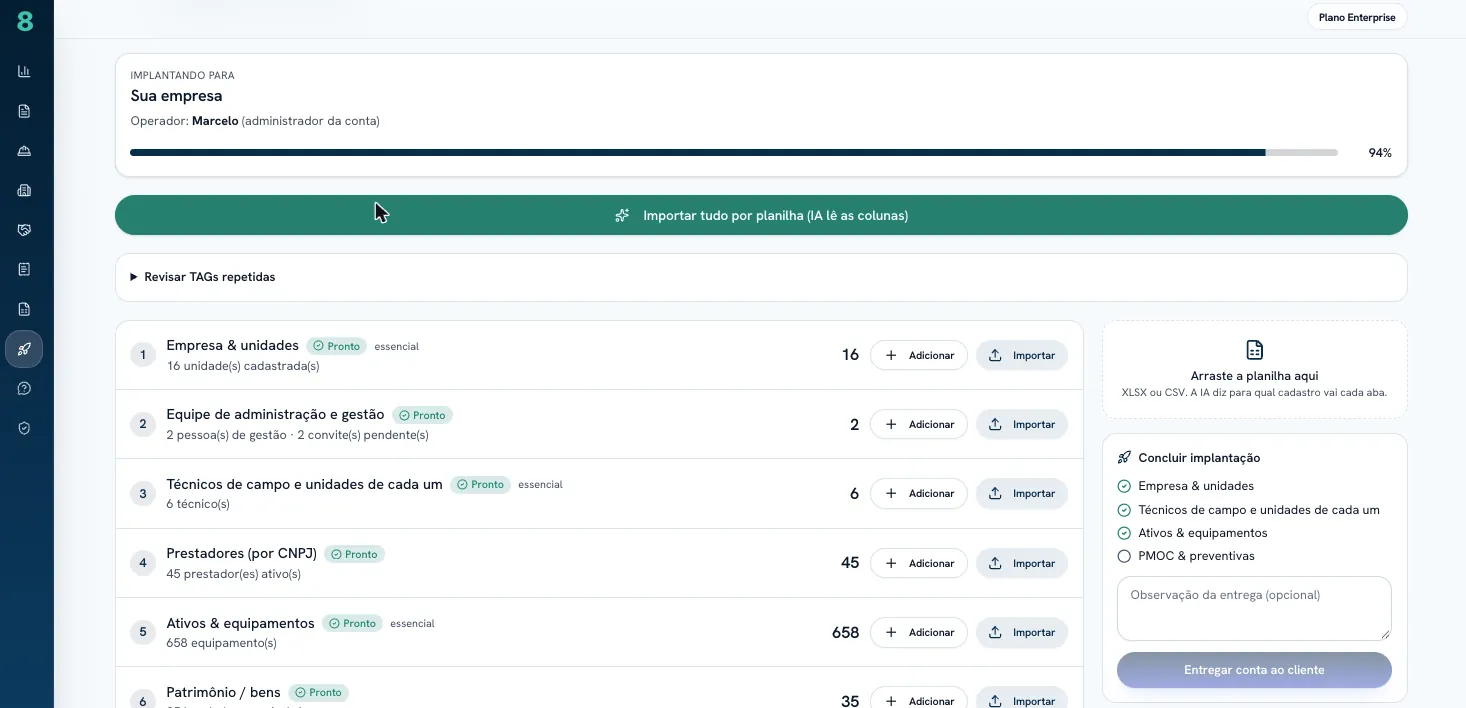Image resolution: width=1466 pixels, height=708 pixels.
Task: Click the "16 unidade(s) cadastrada(s)" text
Action: (243, 366)
